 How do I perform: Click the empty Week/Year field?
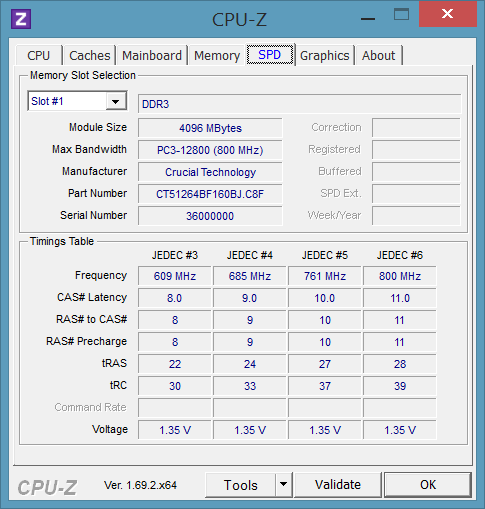coord(416,216)
